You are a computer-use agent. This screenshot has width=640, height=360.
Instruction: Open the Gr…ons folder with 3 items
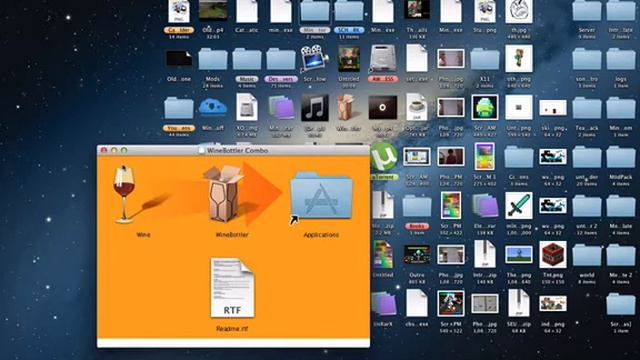coord(519,158)
